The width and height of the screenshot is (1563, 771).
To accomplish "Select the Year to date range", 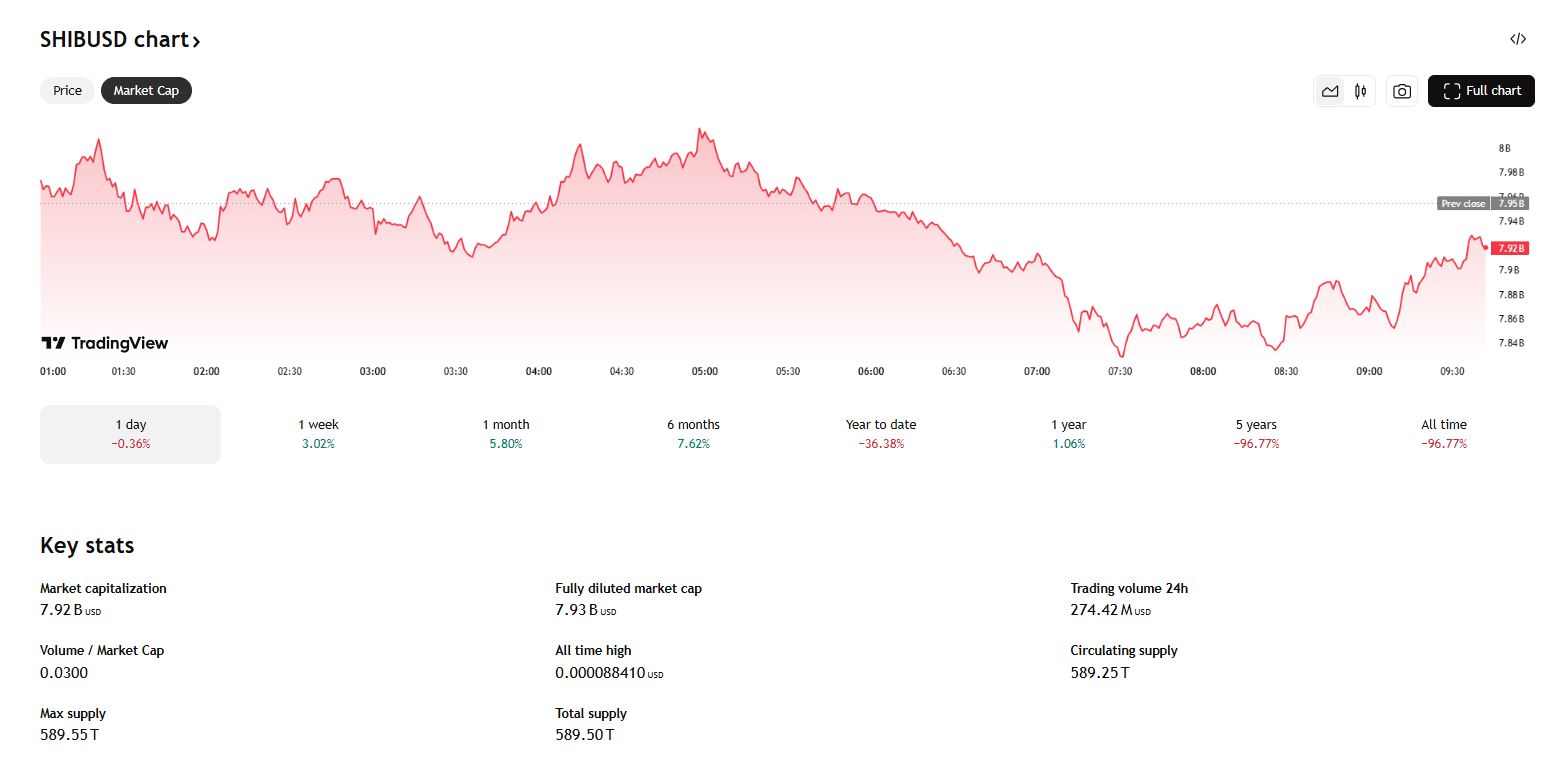I will coord(880,434).
